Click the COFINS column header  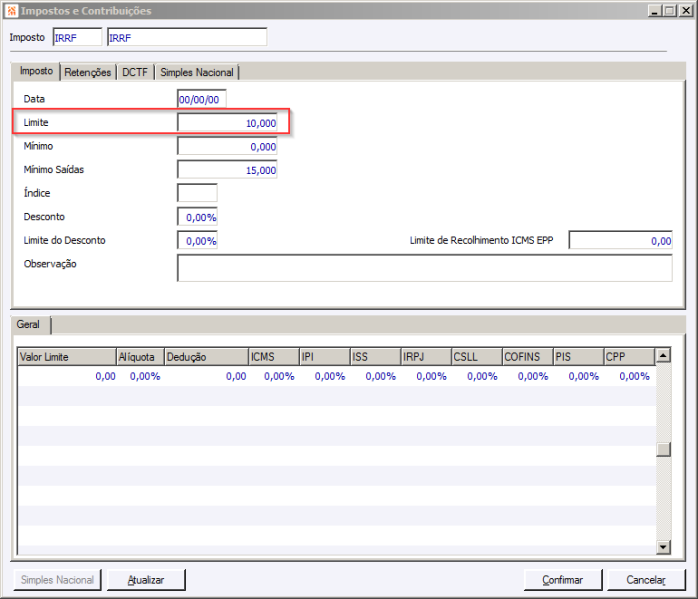[x=528, y=357]
